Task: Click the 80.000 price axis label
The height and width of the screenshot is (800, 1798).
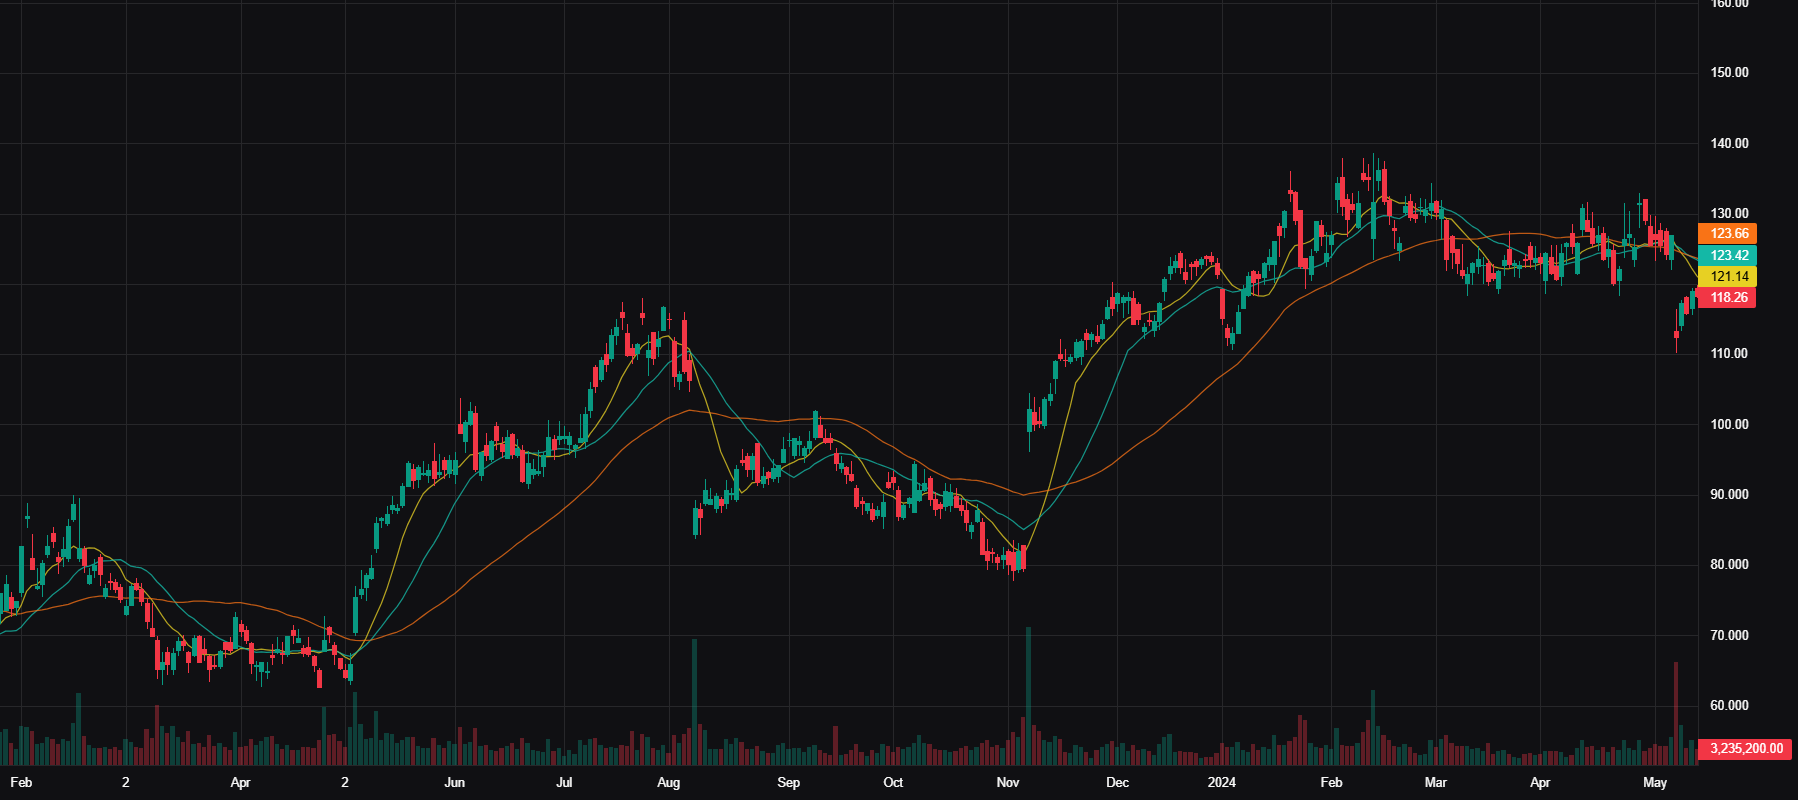Action: (x=1730, y=565)
